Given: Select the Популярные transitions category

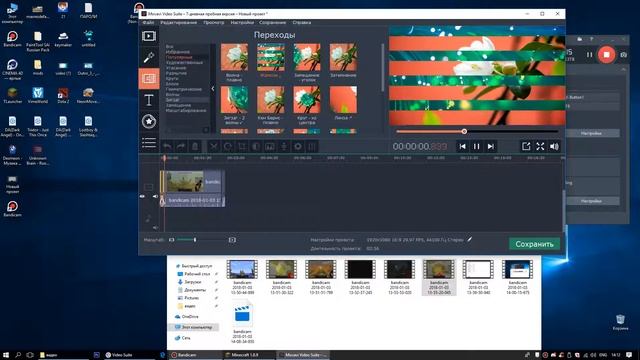Looking at the screenshot, I should tap(179, 57).
